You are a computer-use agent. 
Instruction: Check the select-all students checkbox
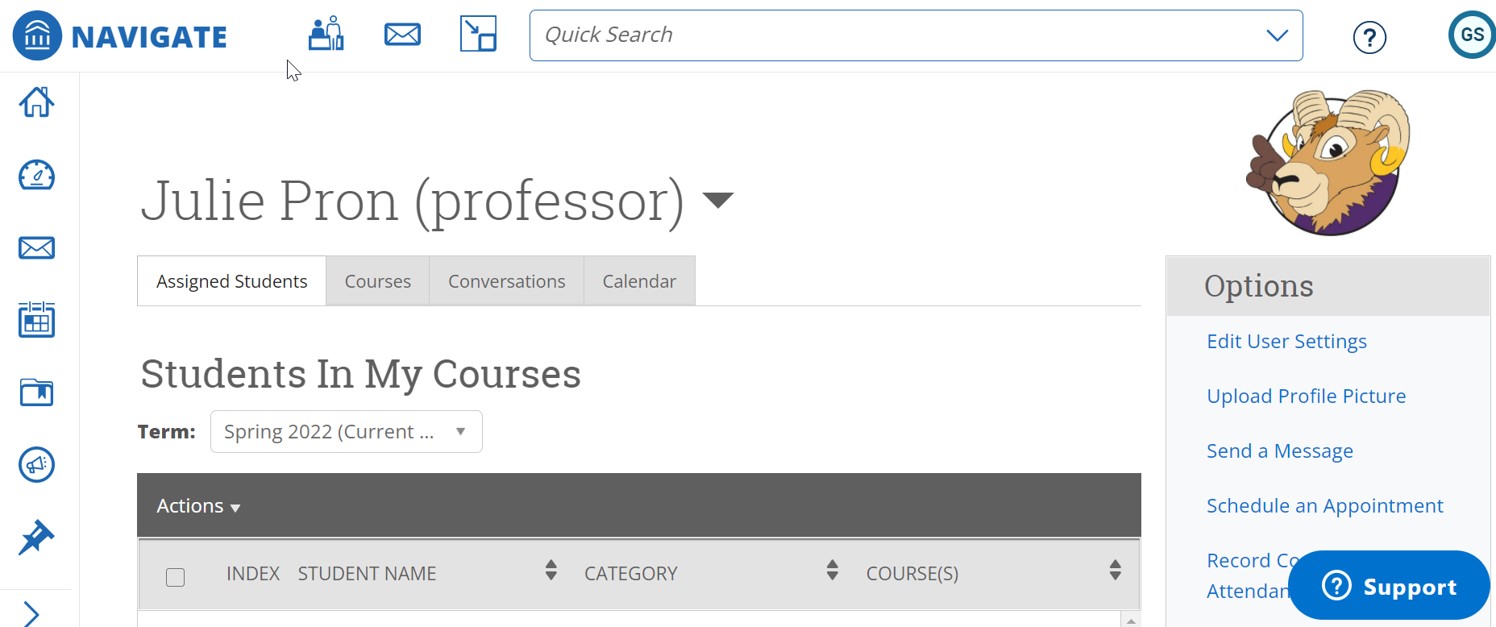pyautogui.click(x=175, y=577)
